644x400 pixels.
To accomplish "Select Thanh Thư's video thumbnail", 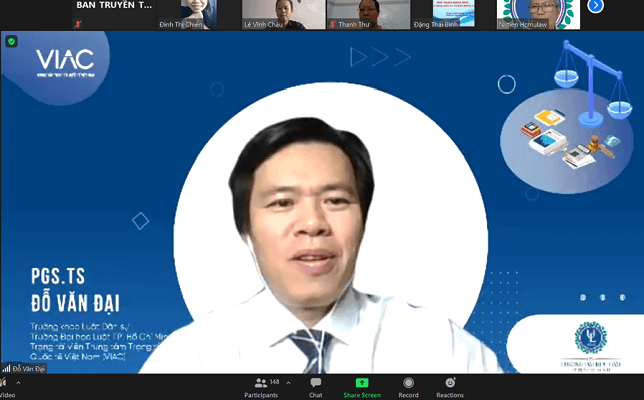I will [x=368, y=14].
